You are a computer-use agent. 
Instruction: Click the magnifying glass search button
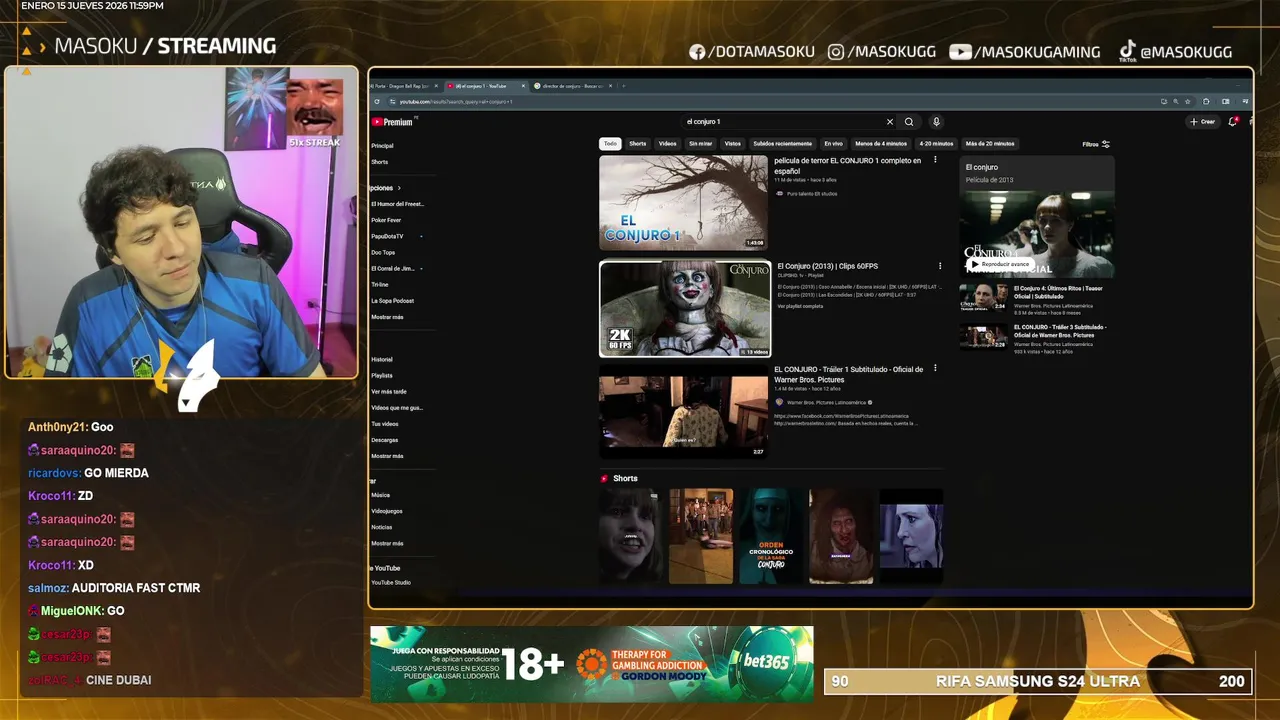(x=909, y=122)
